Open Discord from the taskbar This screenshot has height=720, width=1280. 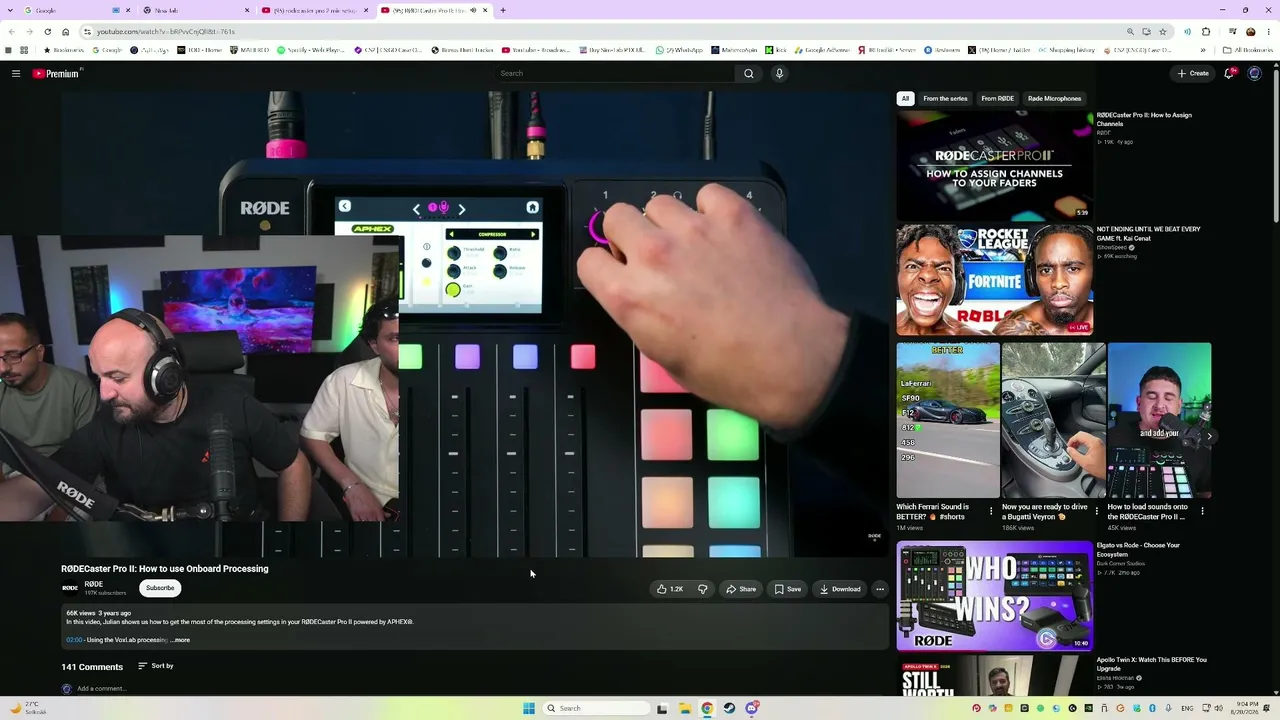pos(752,708)
